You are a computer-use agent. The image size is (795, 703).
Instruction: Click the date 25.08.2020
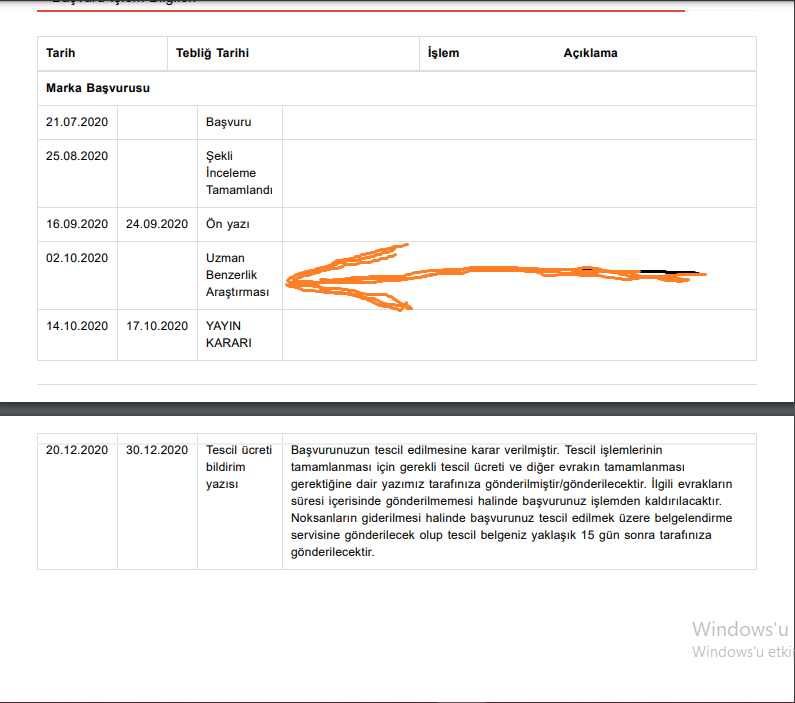[77, 156]
